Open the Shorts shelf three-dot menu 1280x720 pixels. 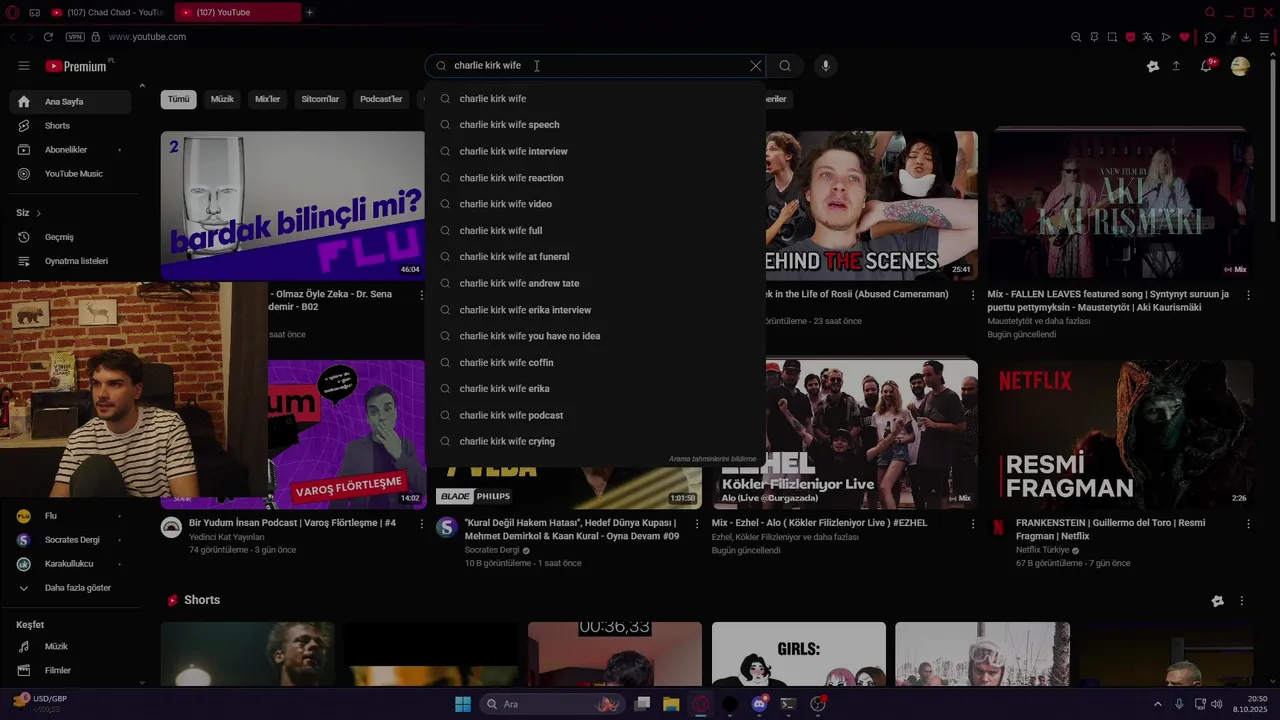click(1242, 601)
